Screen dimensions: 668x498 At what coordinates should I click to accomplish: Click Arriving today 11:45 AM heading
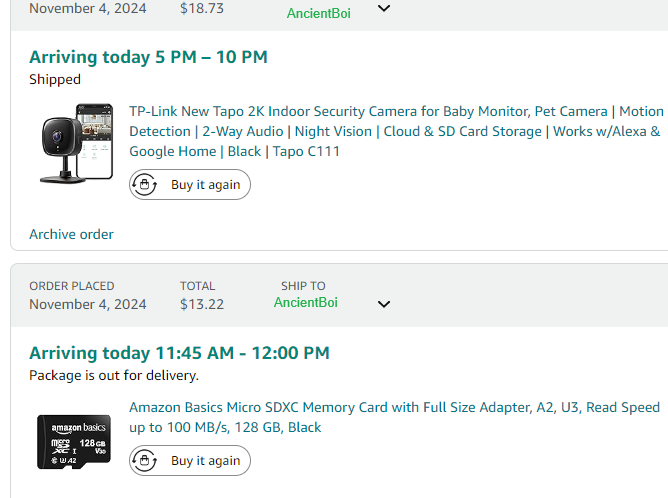[179, 353]
